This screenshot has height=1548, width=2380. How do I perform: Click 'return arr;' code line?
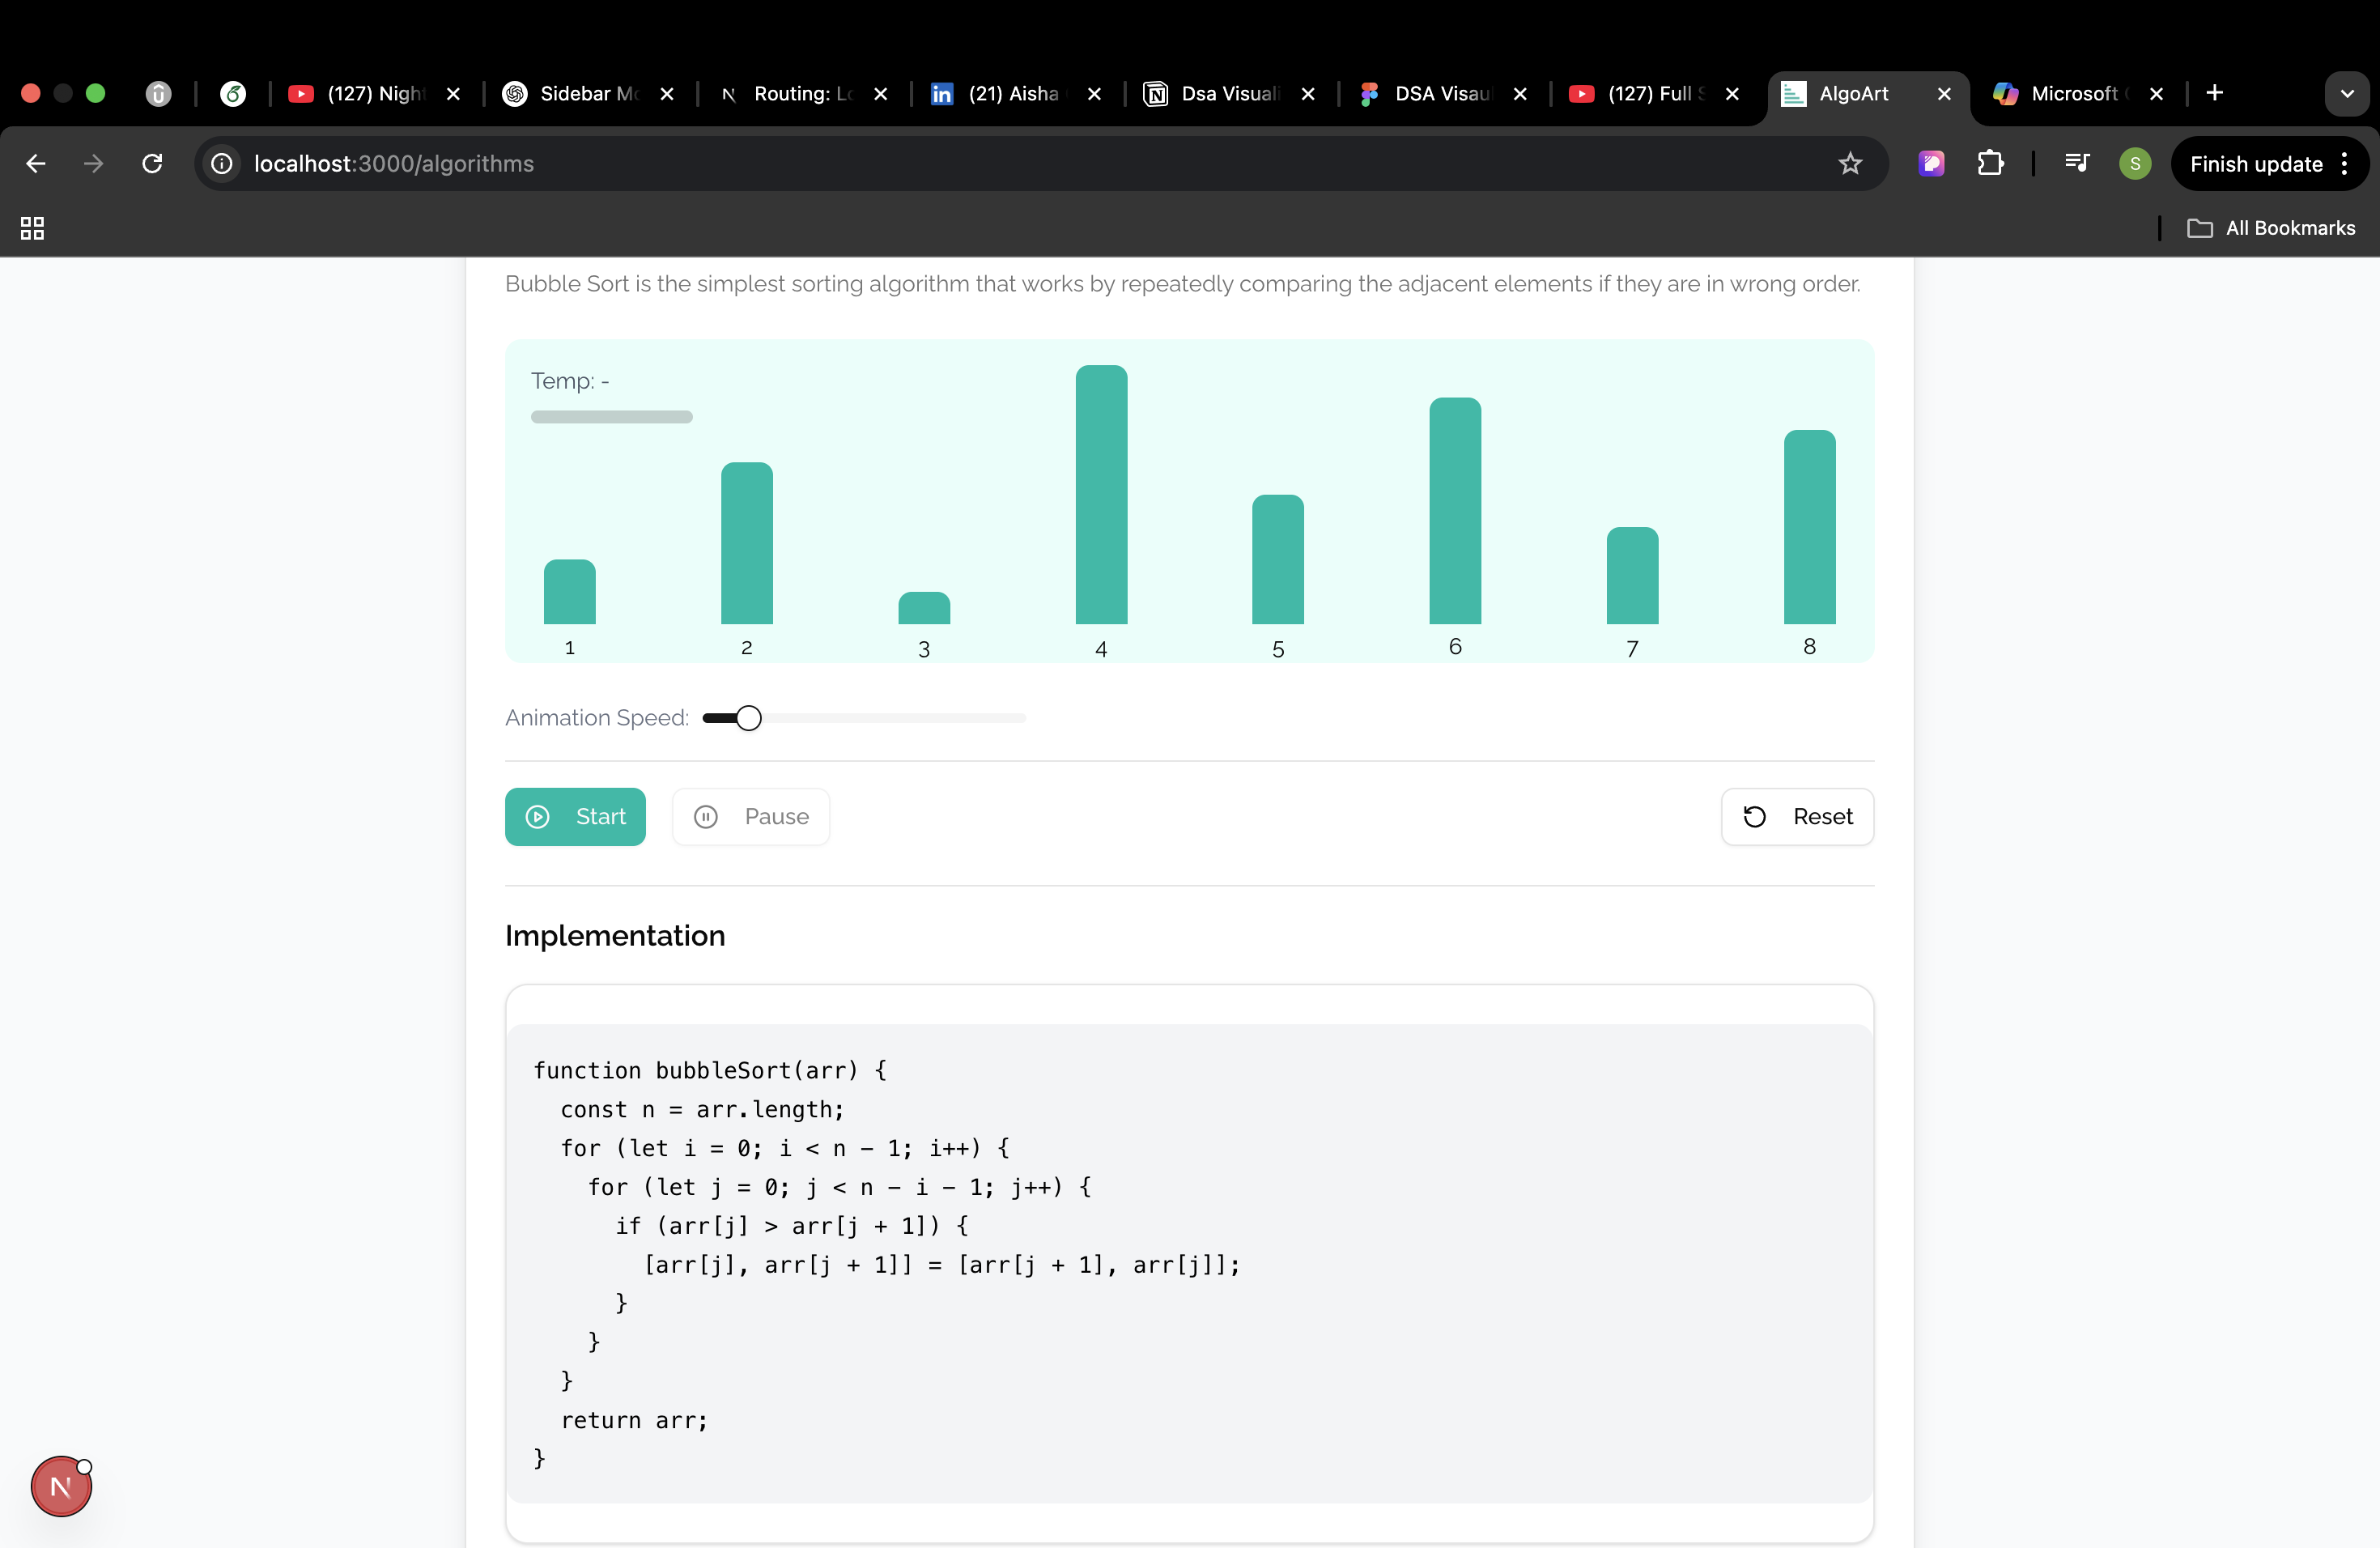[634, 1420]
